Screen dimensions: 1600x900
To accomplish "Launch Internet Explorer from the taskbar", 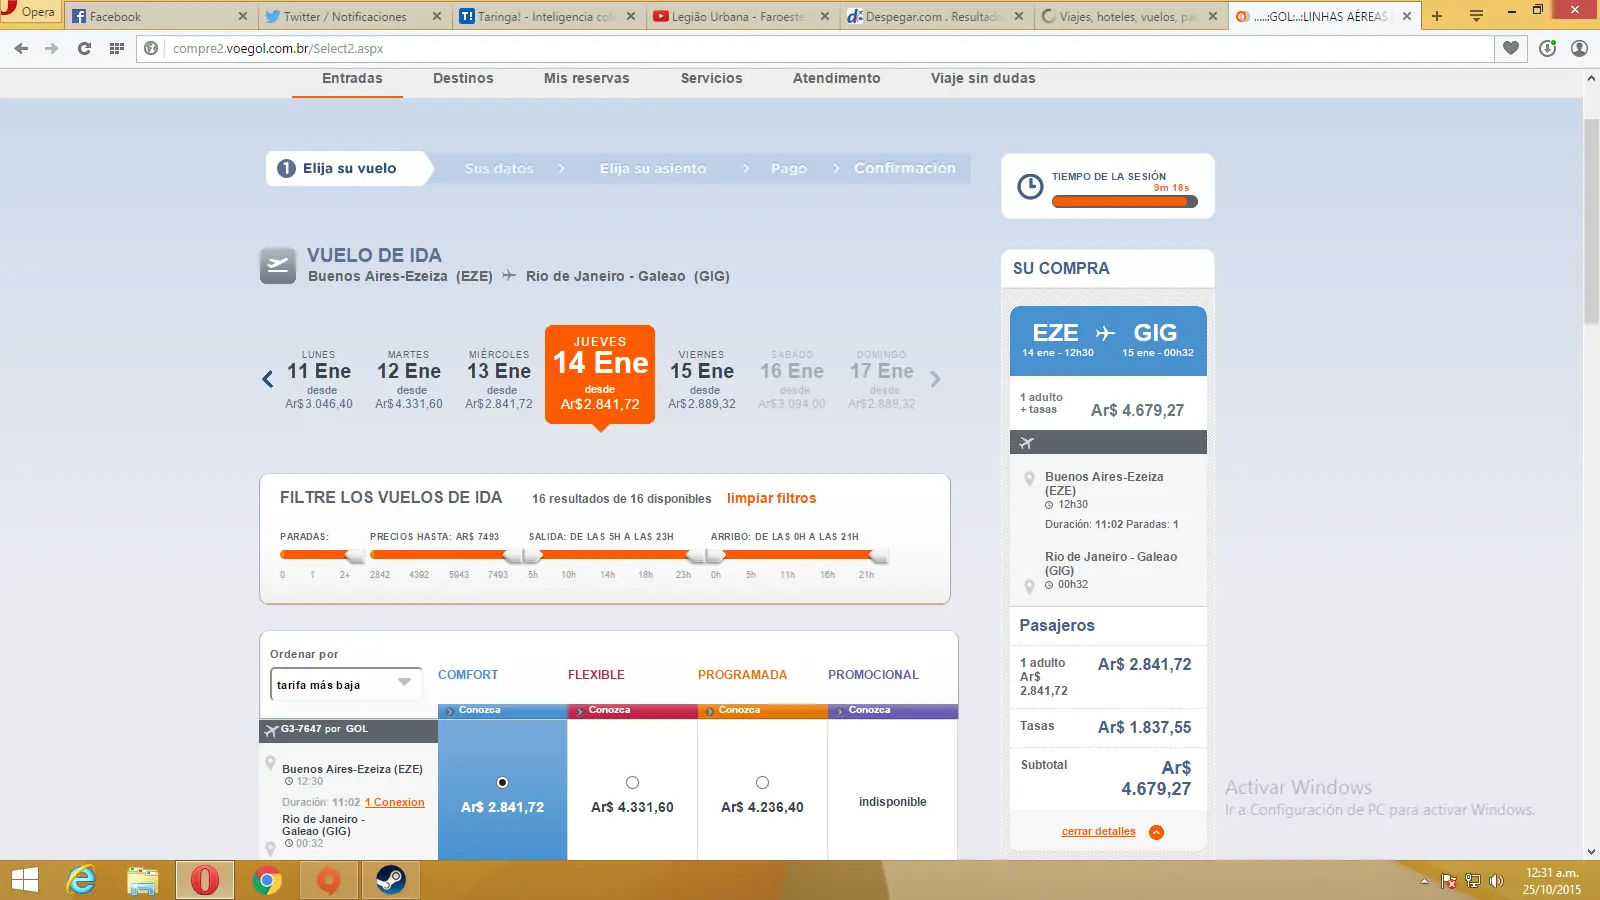I will [81, 880].
